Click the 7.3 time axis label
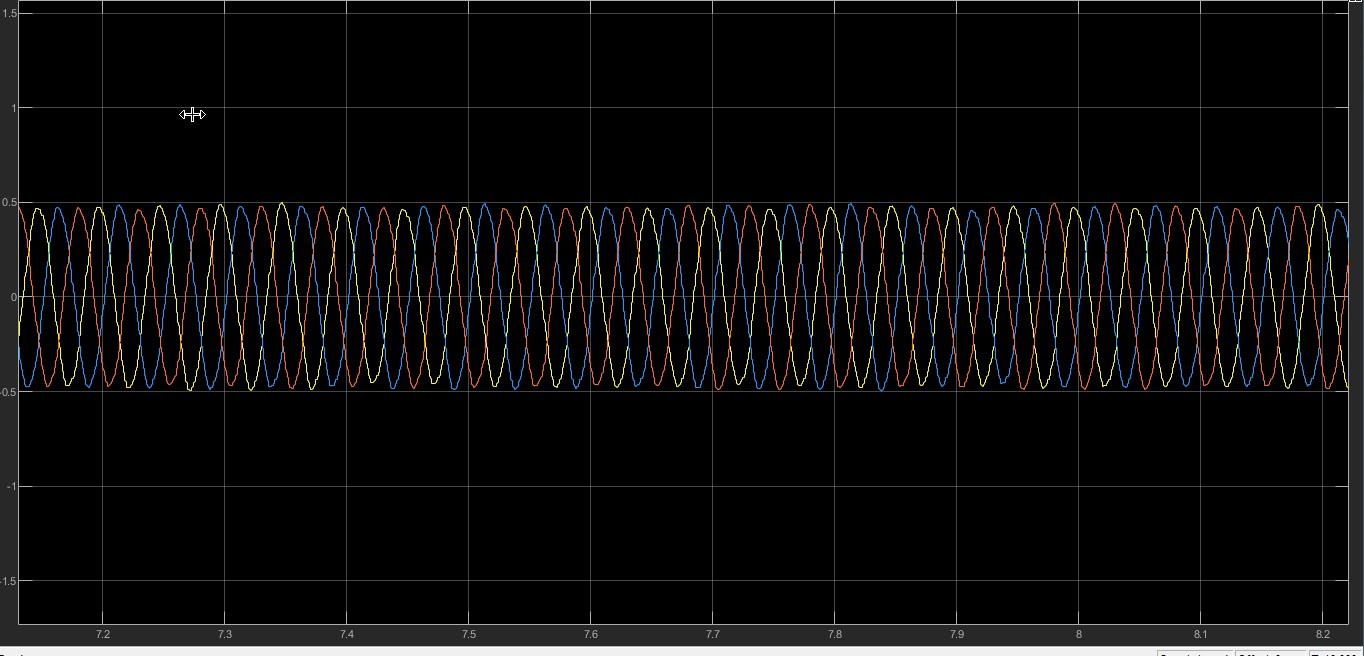Screen dimensions: 1364x656 pyautogui.click(x=224, y=634)
